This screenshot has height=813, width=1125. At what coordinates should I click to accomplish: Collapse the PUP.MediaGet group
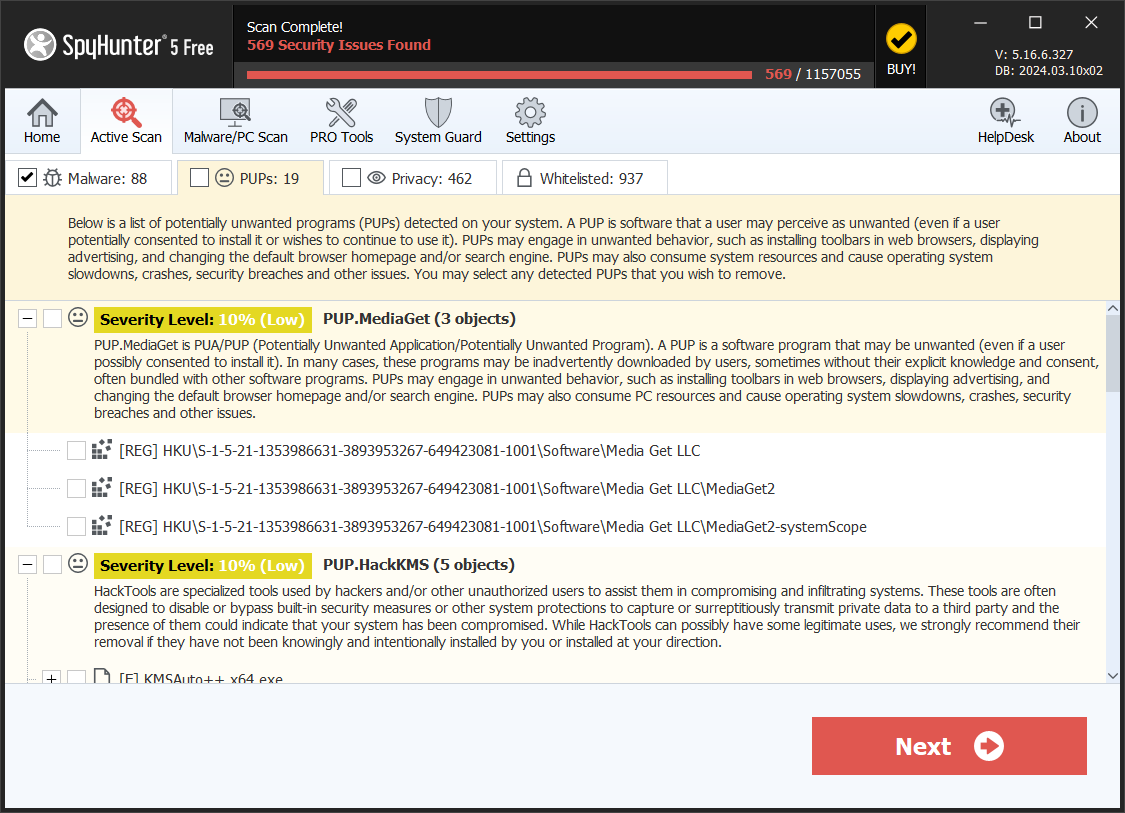(28, 319)
